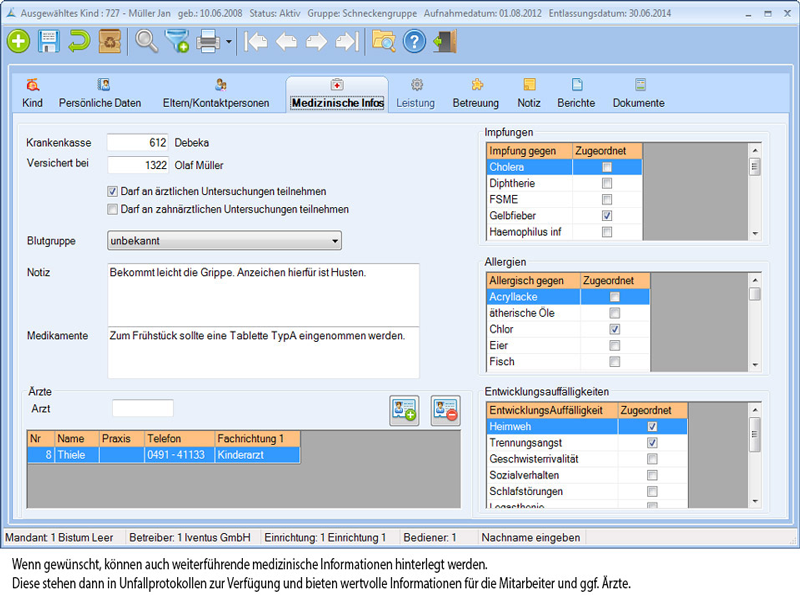
Task: Click the Fachrichtung 1 column header
Action: [256, 438]
